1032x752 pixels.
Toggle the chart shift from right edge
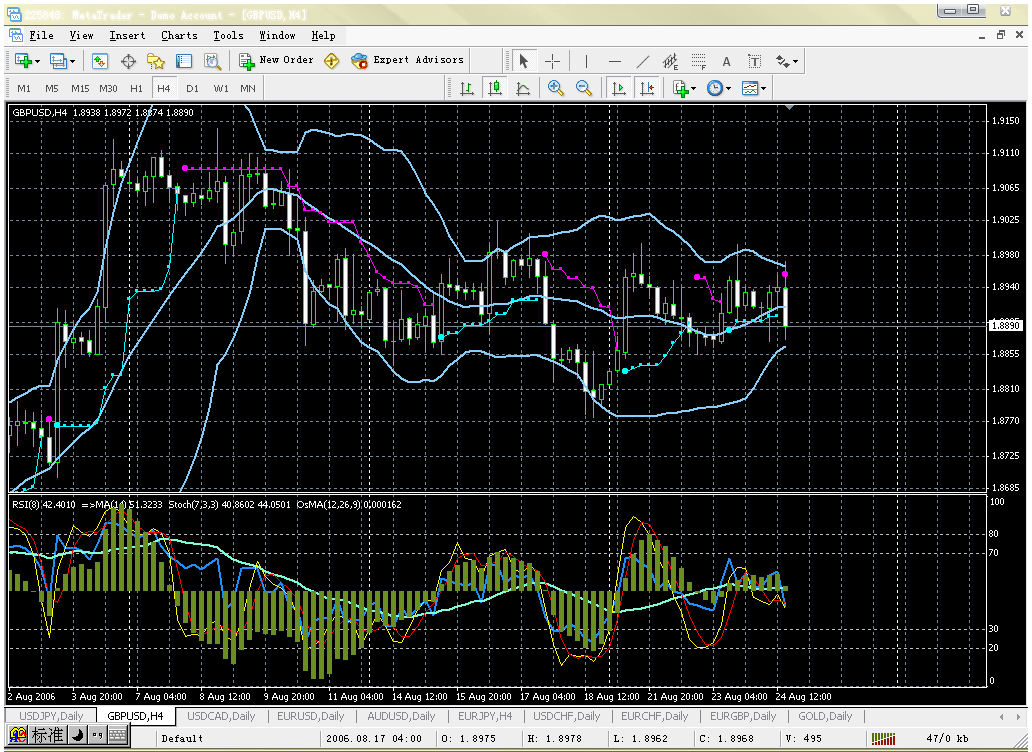click(647, 88)
